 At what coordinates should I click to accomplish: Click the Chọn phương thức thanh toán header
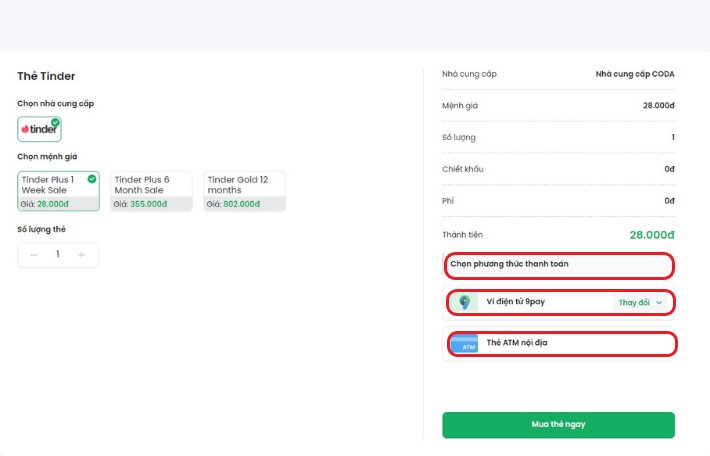(509, 264)
